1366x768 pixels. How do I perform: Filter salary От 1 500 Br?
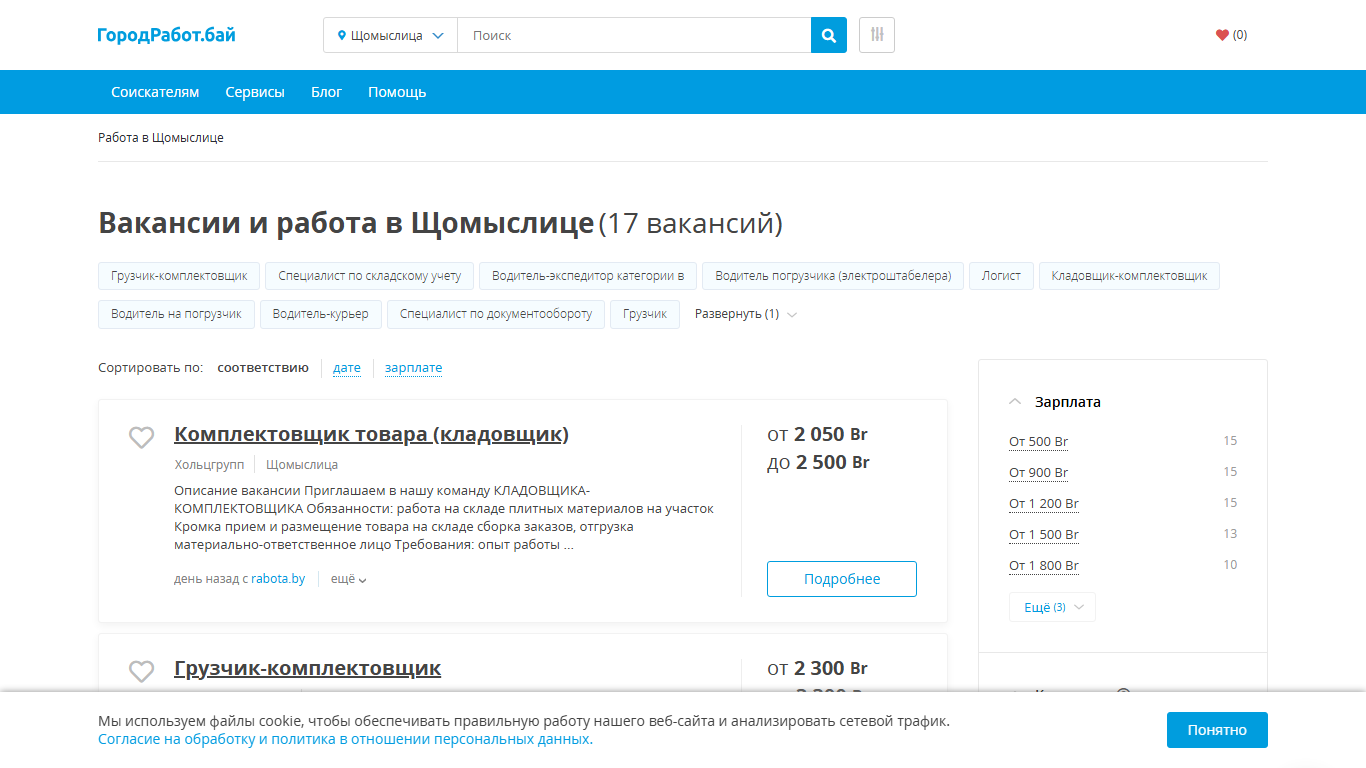[x=1044, y=535]
